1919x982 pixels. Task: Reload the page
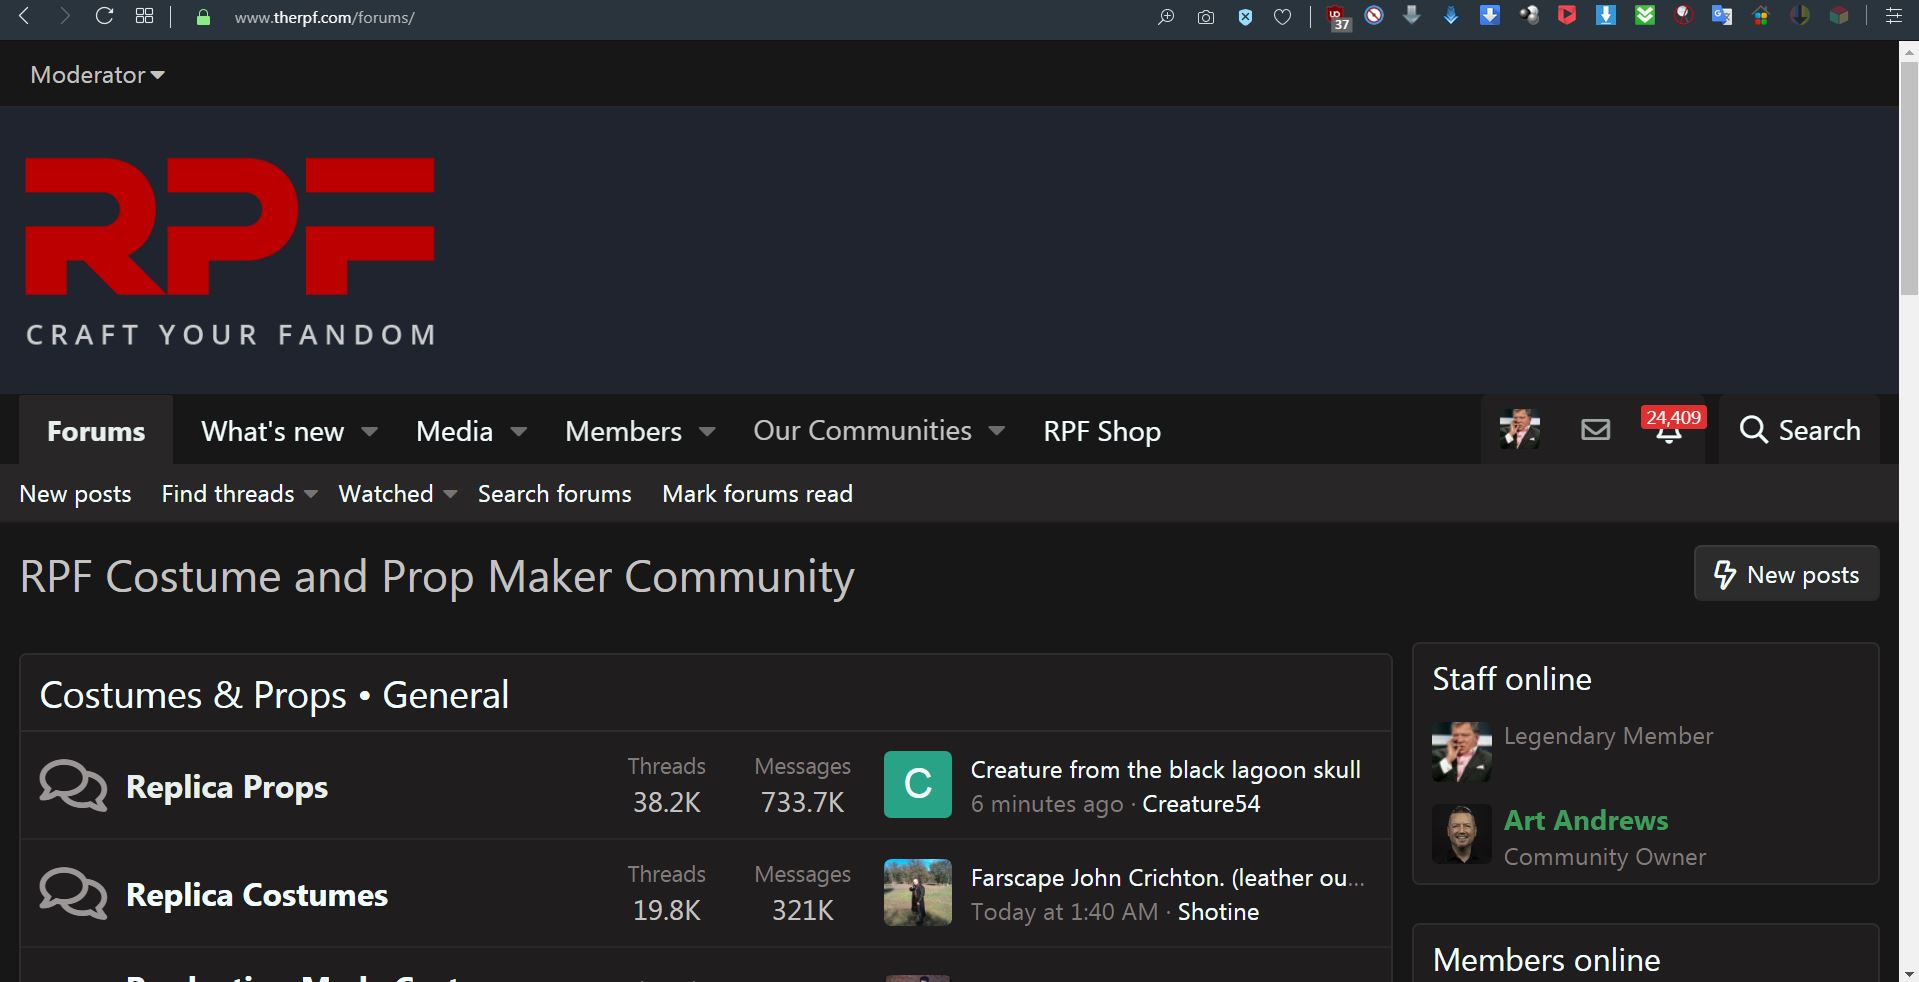tap(104, 16)
